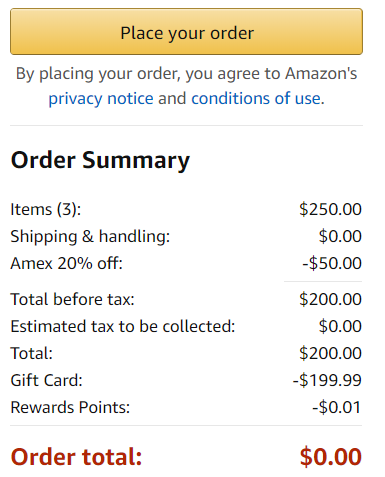
Task: Click the Shipping & handling $0.00 amount
Action: [340, 236]
